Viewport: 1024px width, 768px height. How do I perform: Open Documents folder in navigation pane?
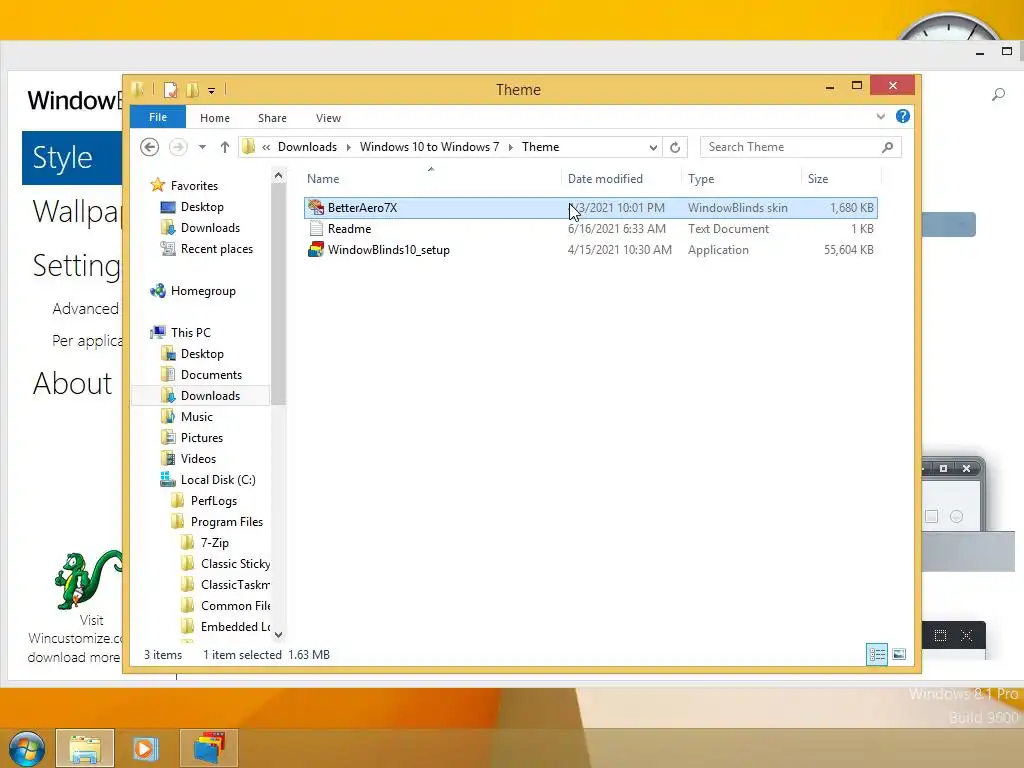[x=211, y=375]
